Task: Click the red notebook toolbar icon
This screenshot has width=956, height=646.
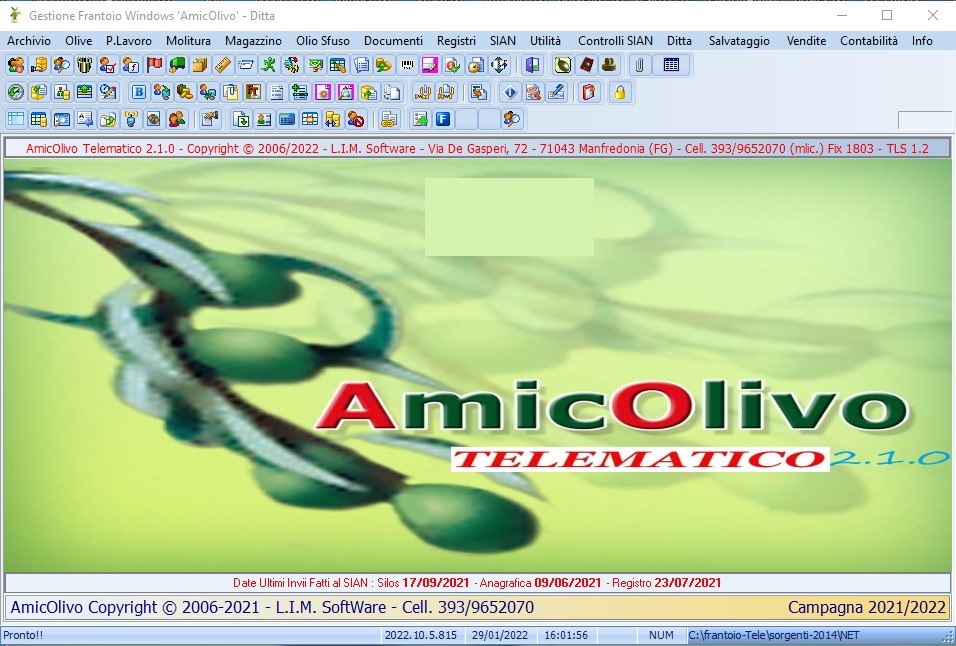Action: 589,92
